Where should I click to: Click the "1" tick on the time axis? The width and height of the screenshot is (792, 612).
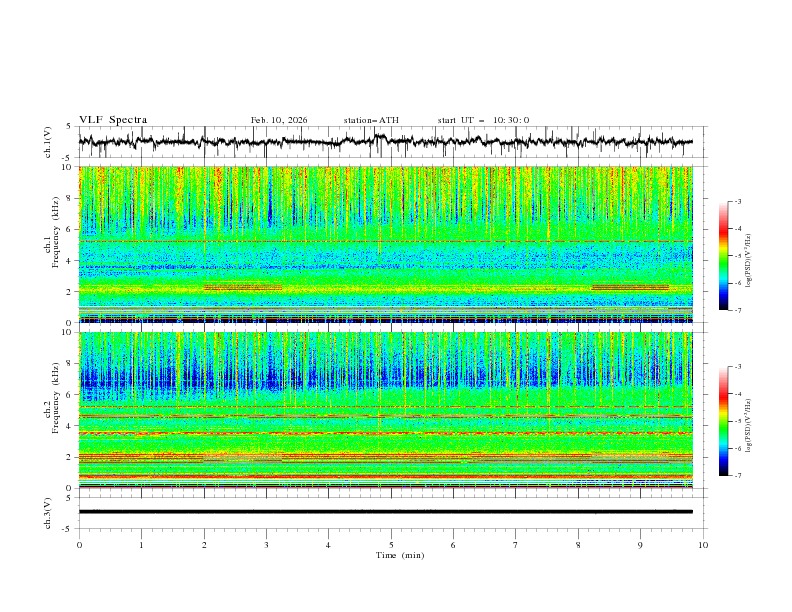(x=141, y=545)
